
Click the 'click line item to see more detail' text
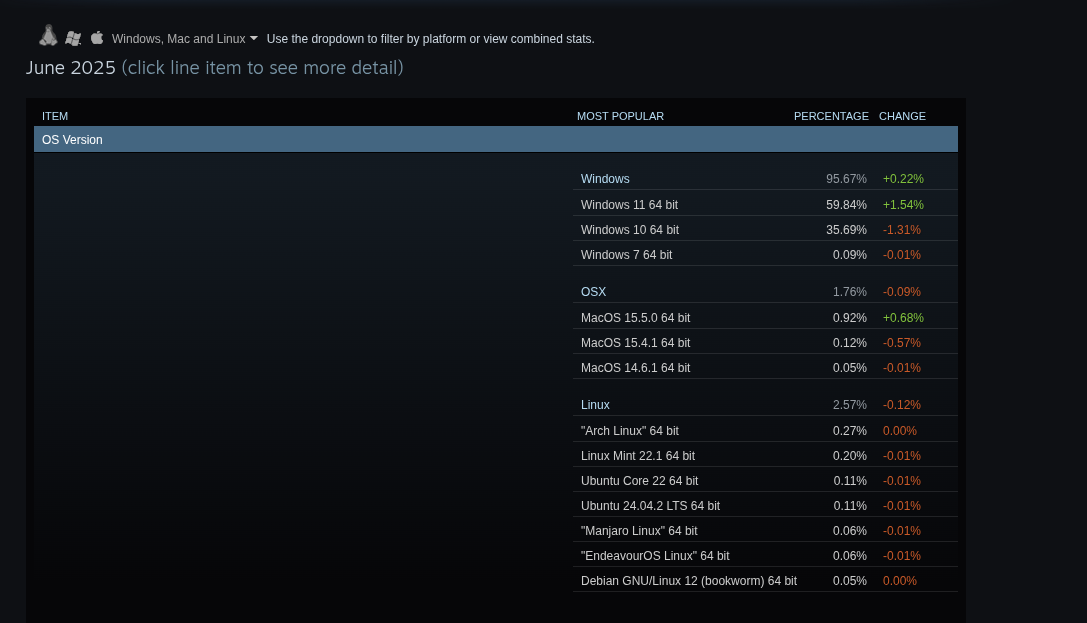point(262,68)
